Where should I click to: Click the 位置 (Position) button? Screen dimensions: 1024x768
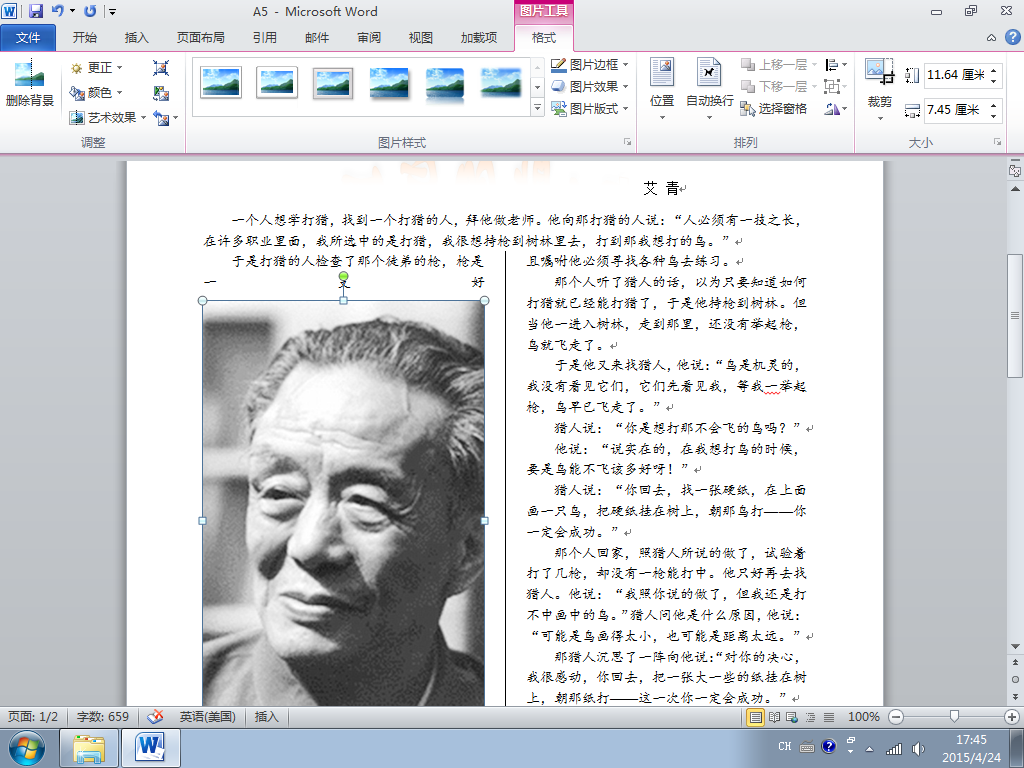tap(662, 89)
